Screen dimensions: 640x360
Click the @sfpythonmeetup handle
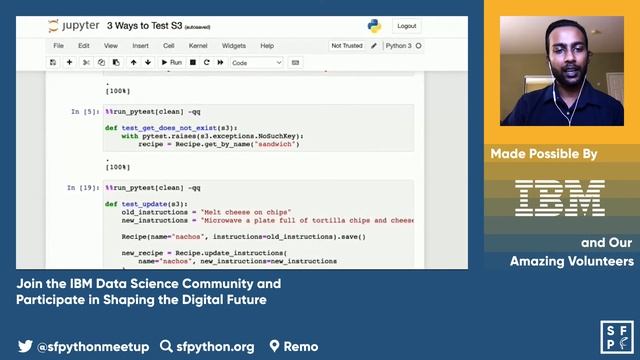[x=93, y=347]
